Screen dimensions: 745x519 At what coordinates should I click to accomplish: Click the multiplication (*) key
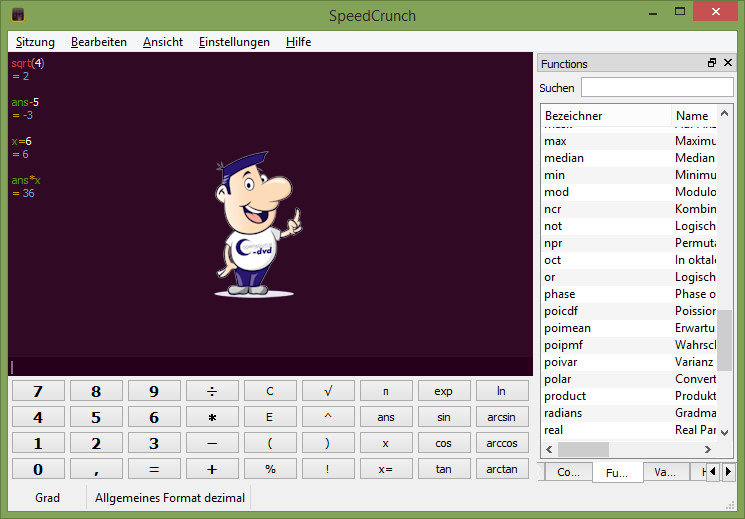click(x=211, y=417)
